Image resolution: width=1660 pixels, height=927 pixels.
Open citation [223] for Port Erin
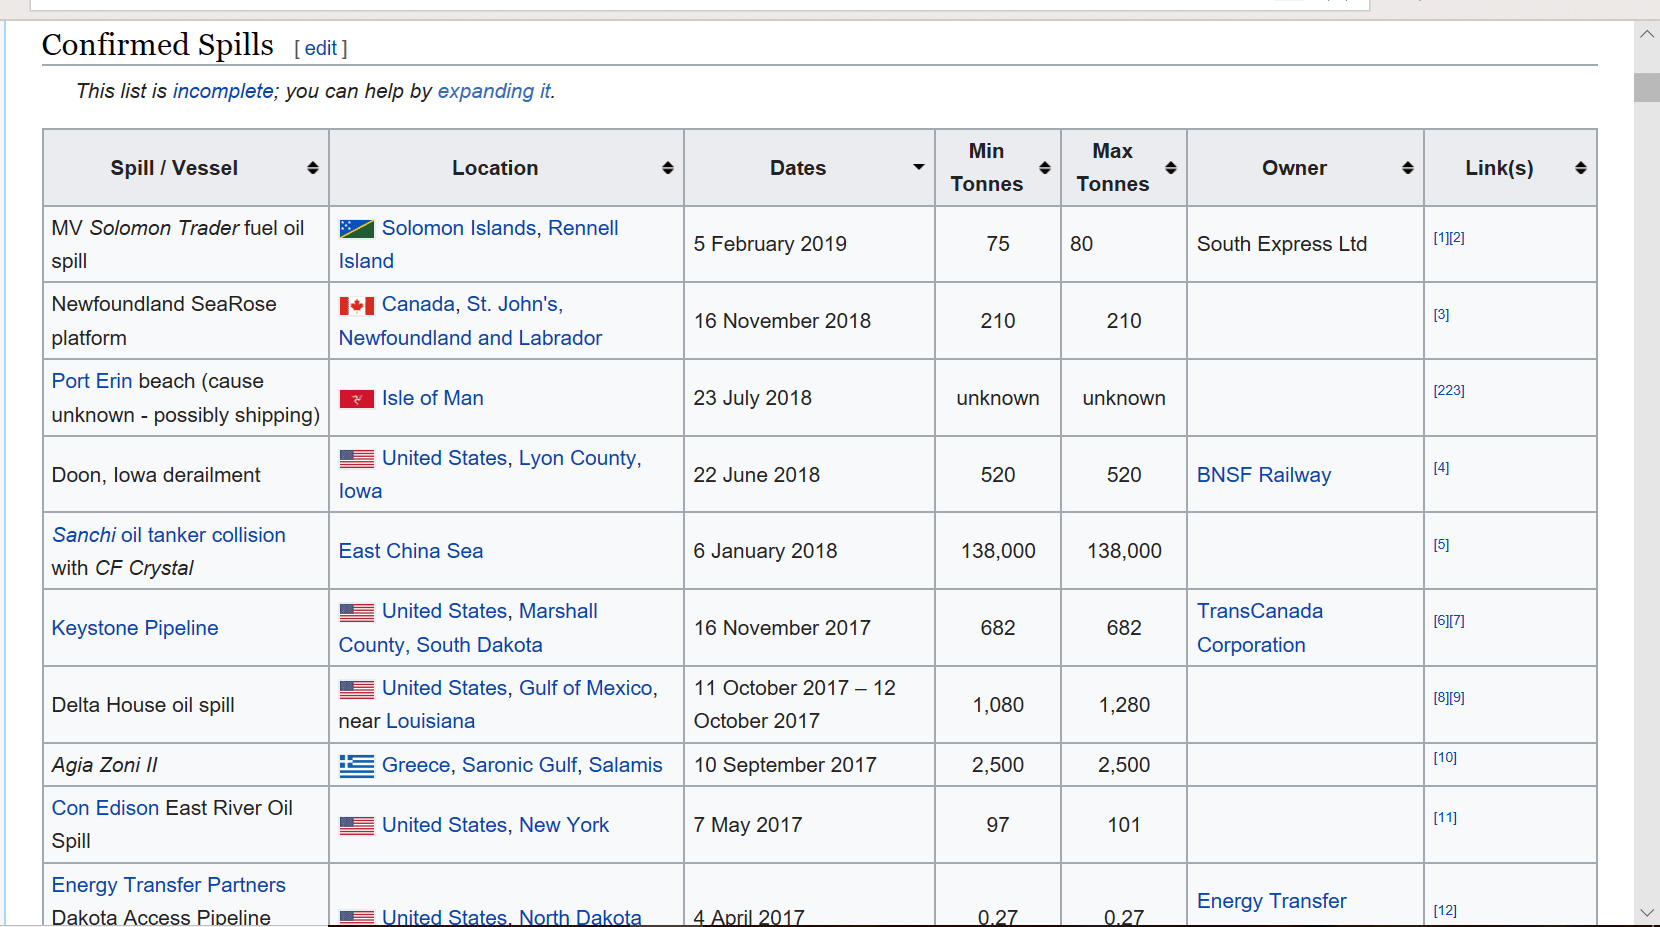pyautogui.click(x=1448, y=391)
